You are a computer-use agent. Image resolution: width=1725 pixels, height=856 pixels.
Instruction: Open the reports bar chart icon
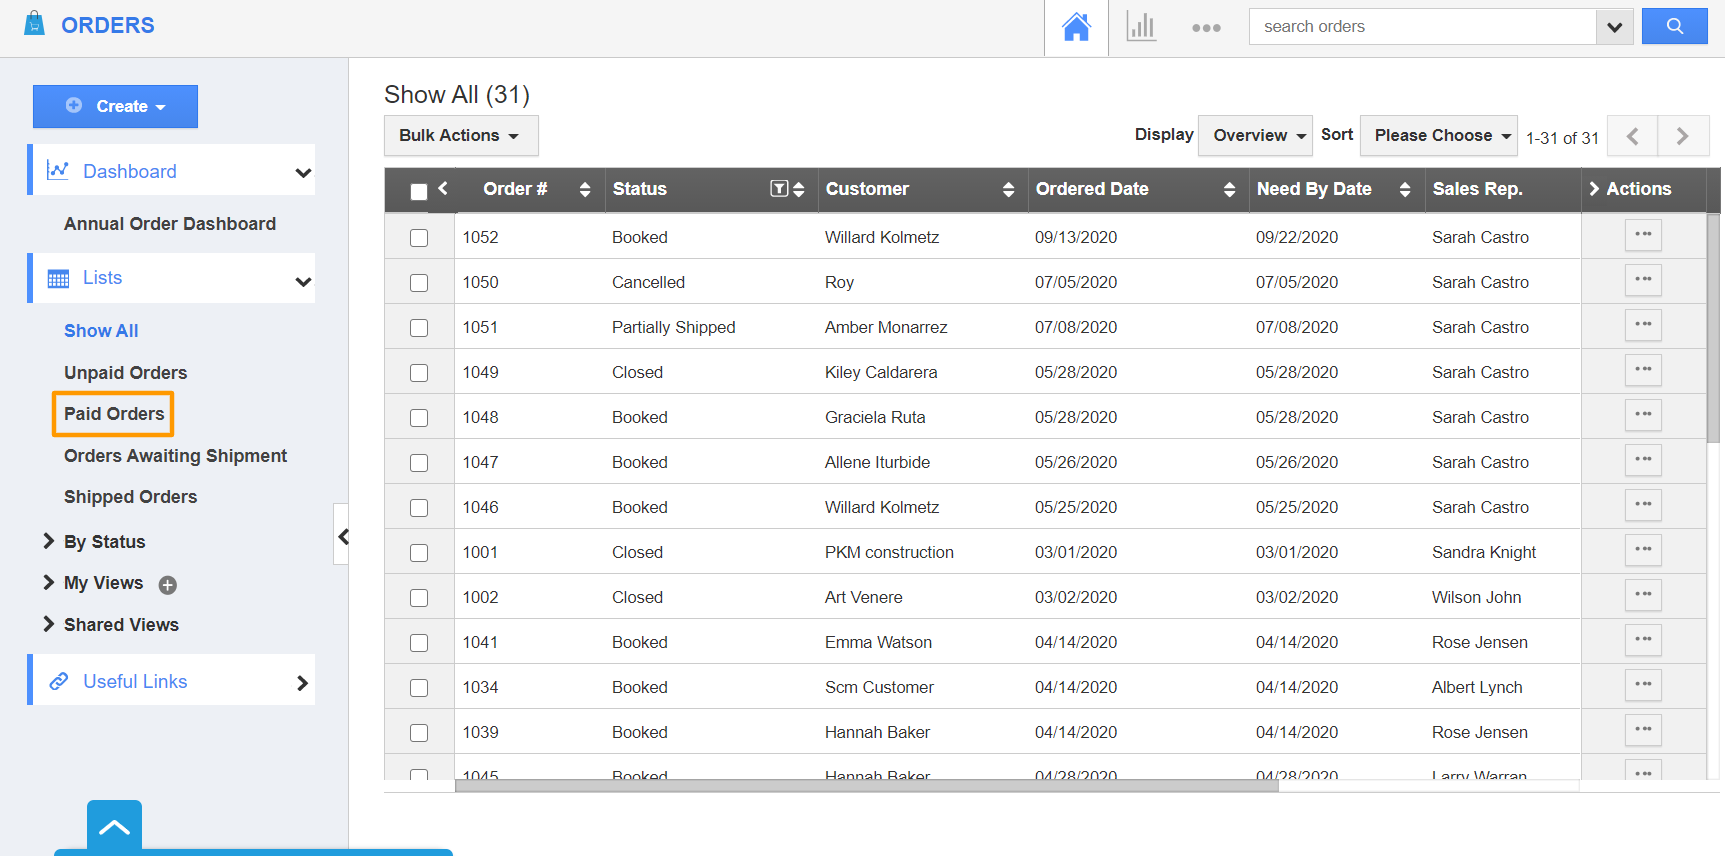click(1141, 27)
